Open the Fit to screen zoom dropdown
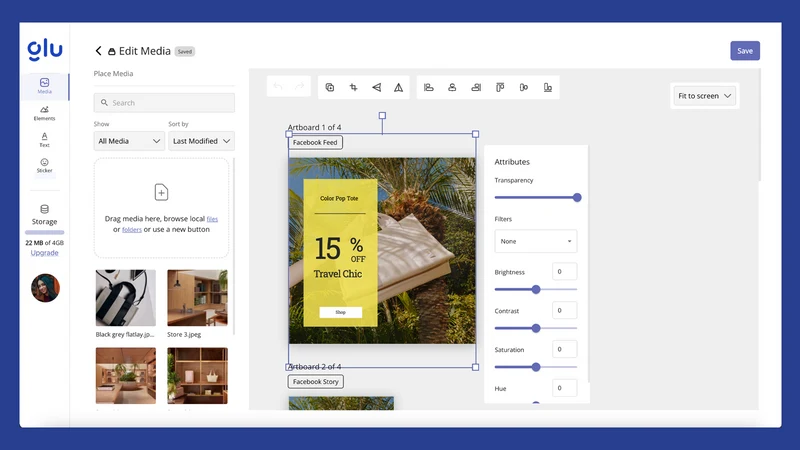Viewport: 800px width, 450px height. click(x=705, y=96)
